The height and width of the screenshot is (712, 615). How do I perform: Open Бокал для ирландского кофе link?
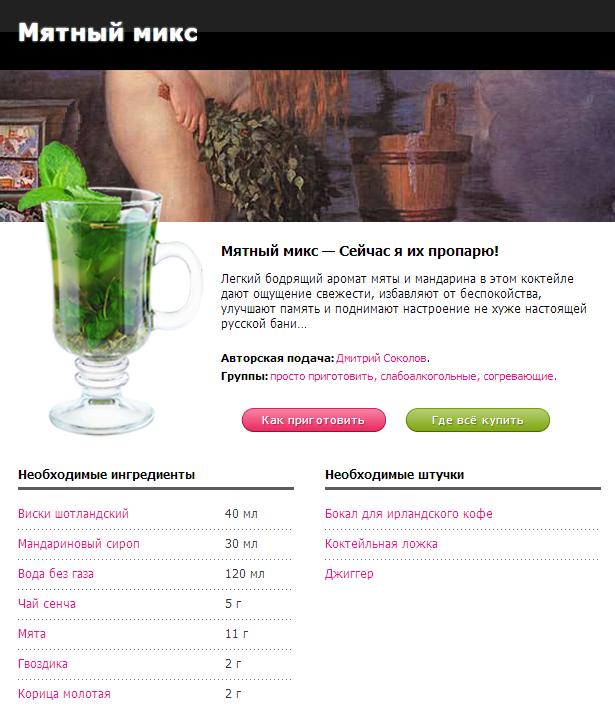click(409, 514)
